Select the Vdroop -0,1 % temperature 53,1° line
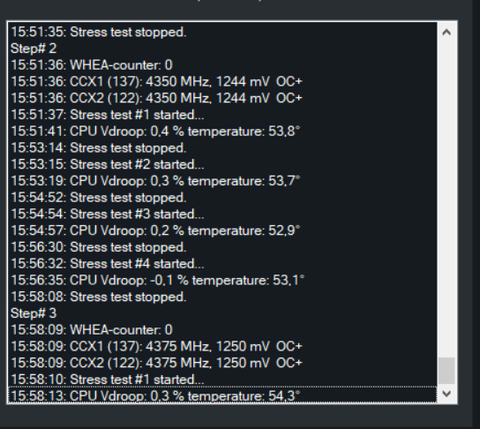 point(222,280)
